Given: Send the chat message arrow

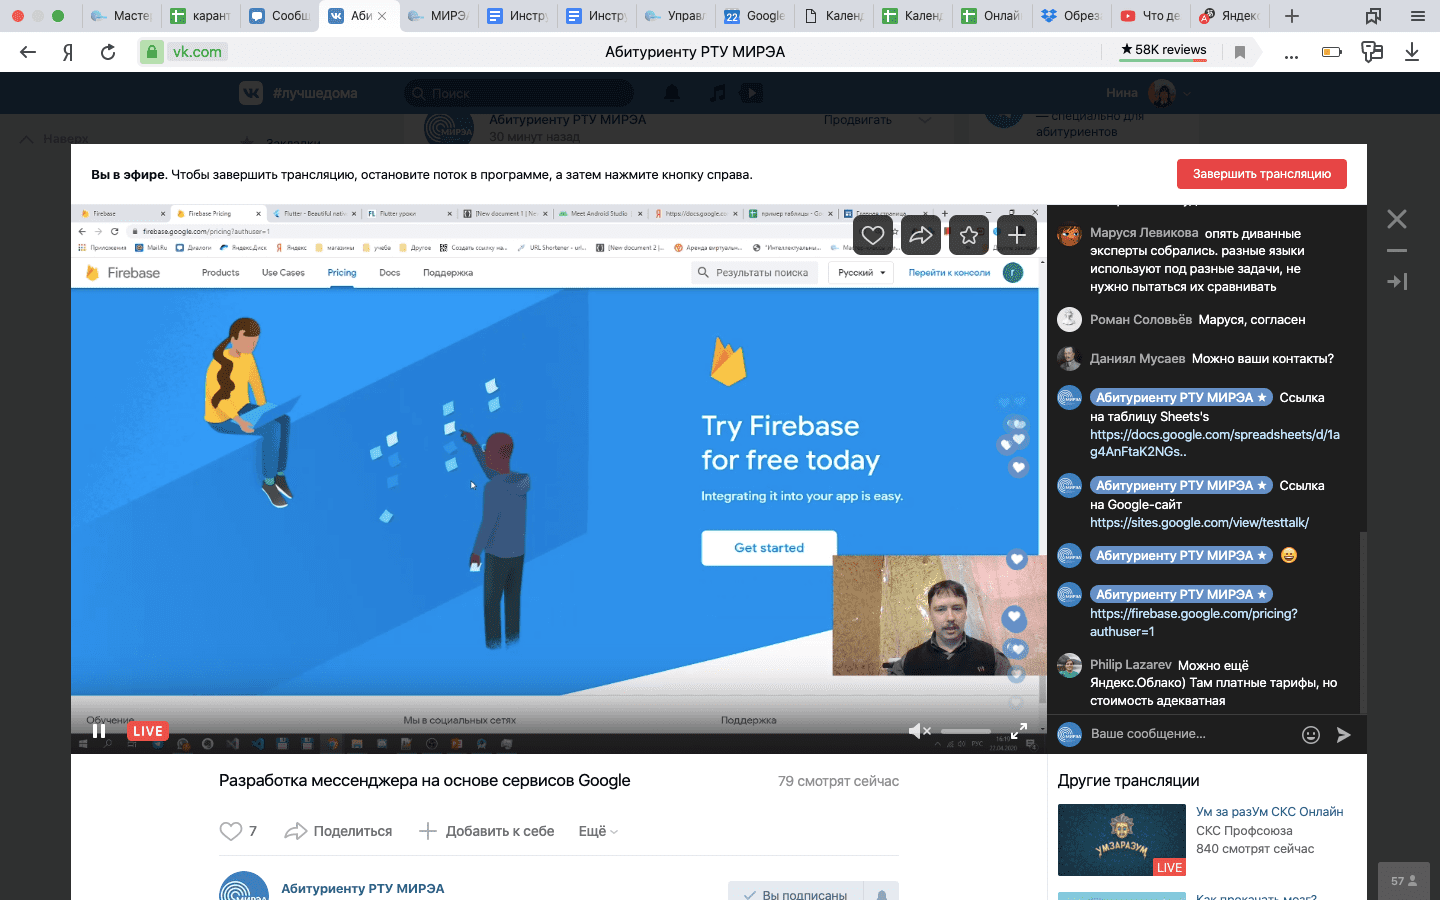Looking at the screenshot, I should click(1344, 735).
